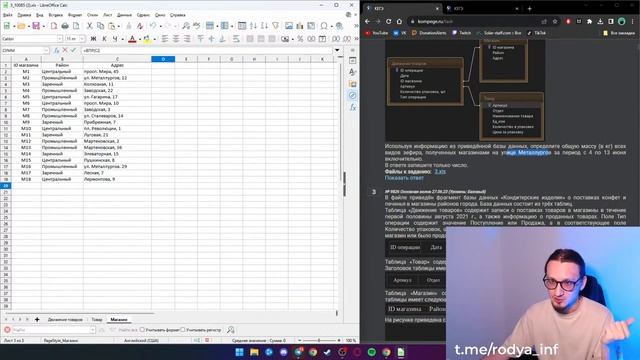Open Find and Replace from the main toolbar
Image resolution: width=640 pixels, height=360 pixels.
[x=186, y=26]
